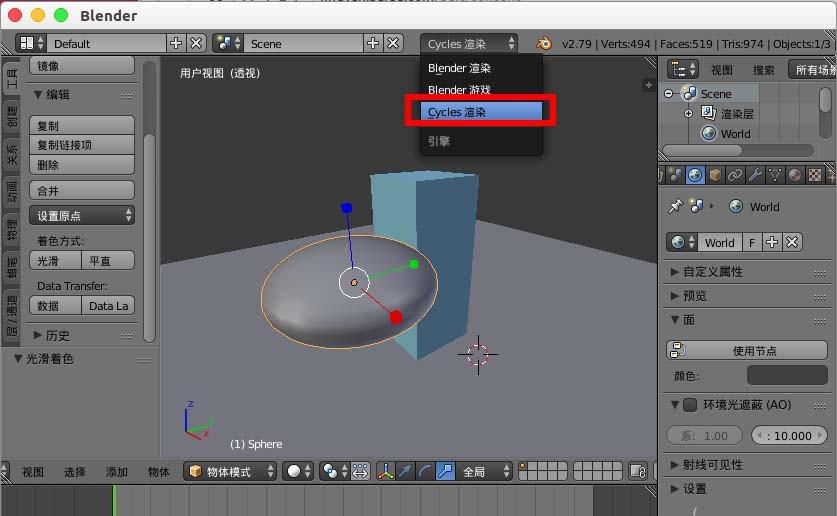The image size is (837, 516).
Task: Click the 镜像 mirror button
Action: [x=82, y=66]
